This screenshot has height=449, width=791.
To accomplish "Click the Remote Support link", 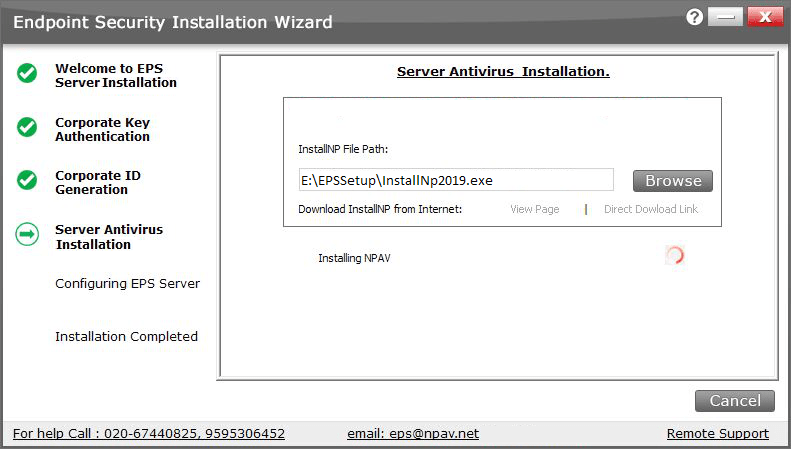I will click(x=717, y=433).
